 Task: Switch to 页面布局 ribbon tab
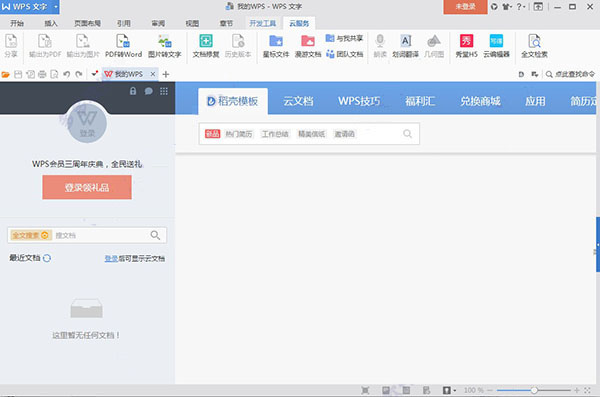click(x=87, y=23)
